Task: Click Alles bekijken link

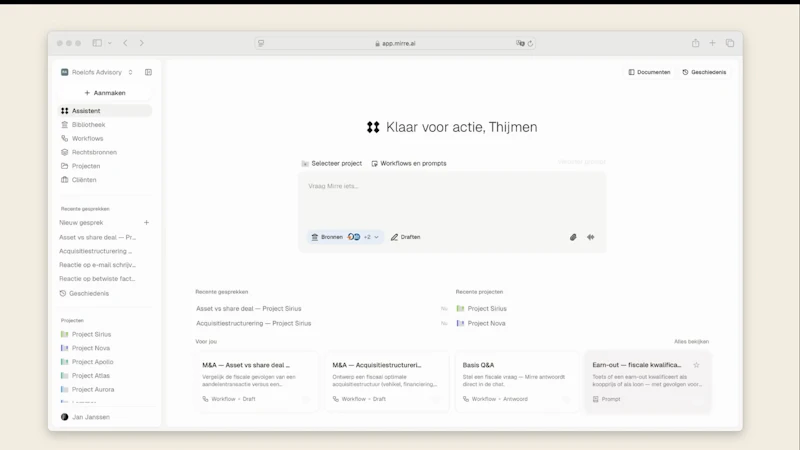Action: point(691,342)
